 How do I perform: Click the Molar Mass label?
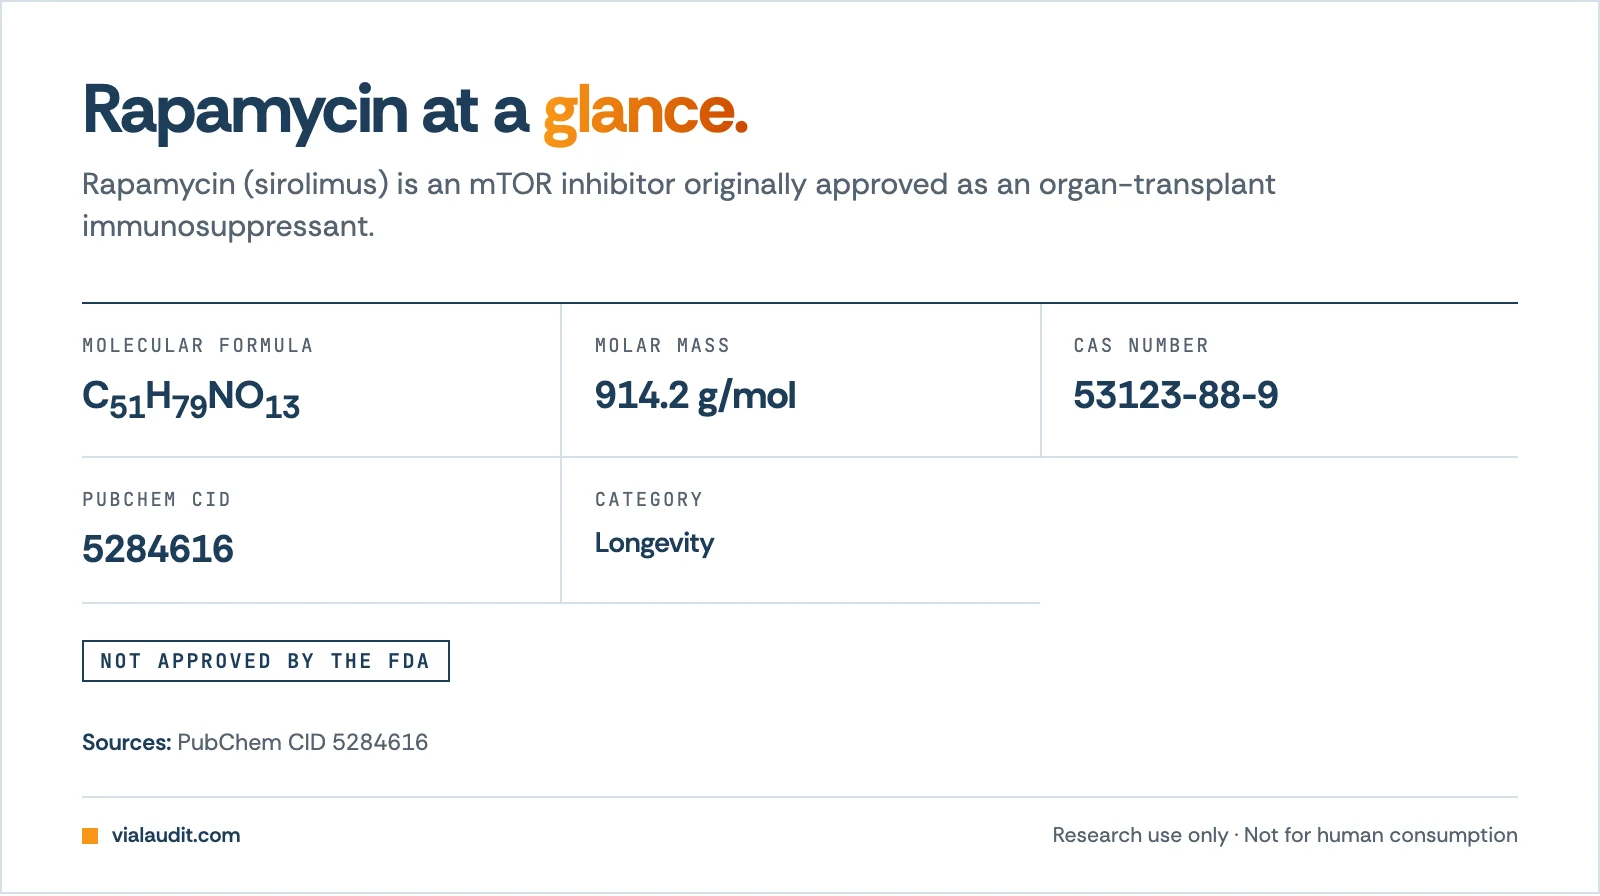coord(662,345)
